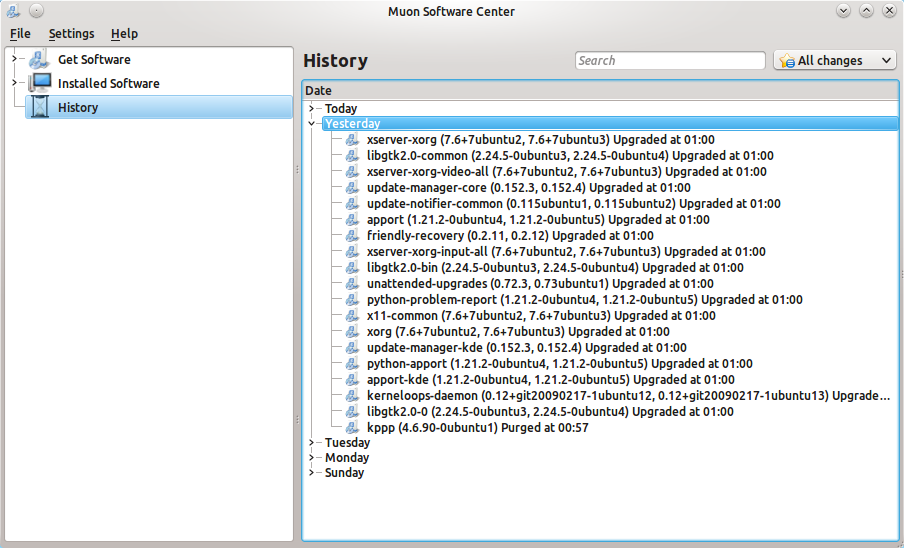Image resolution: width=904 pixels, height=548 pixels.
Task: Select the Tuesday row label
Action: pyautogui.click(x=347, y=443)
